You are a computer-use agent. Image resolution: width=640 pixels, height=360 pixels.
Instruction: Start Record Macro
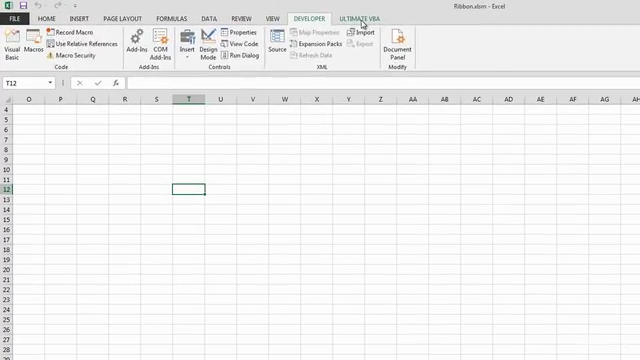tap(70, 32)
